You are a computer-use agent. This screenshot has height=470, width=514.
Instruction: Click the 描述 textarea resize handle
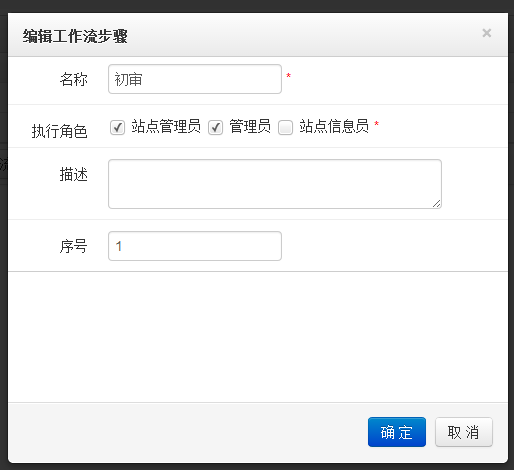pyautogui.click(x=436, y=203)
